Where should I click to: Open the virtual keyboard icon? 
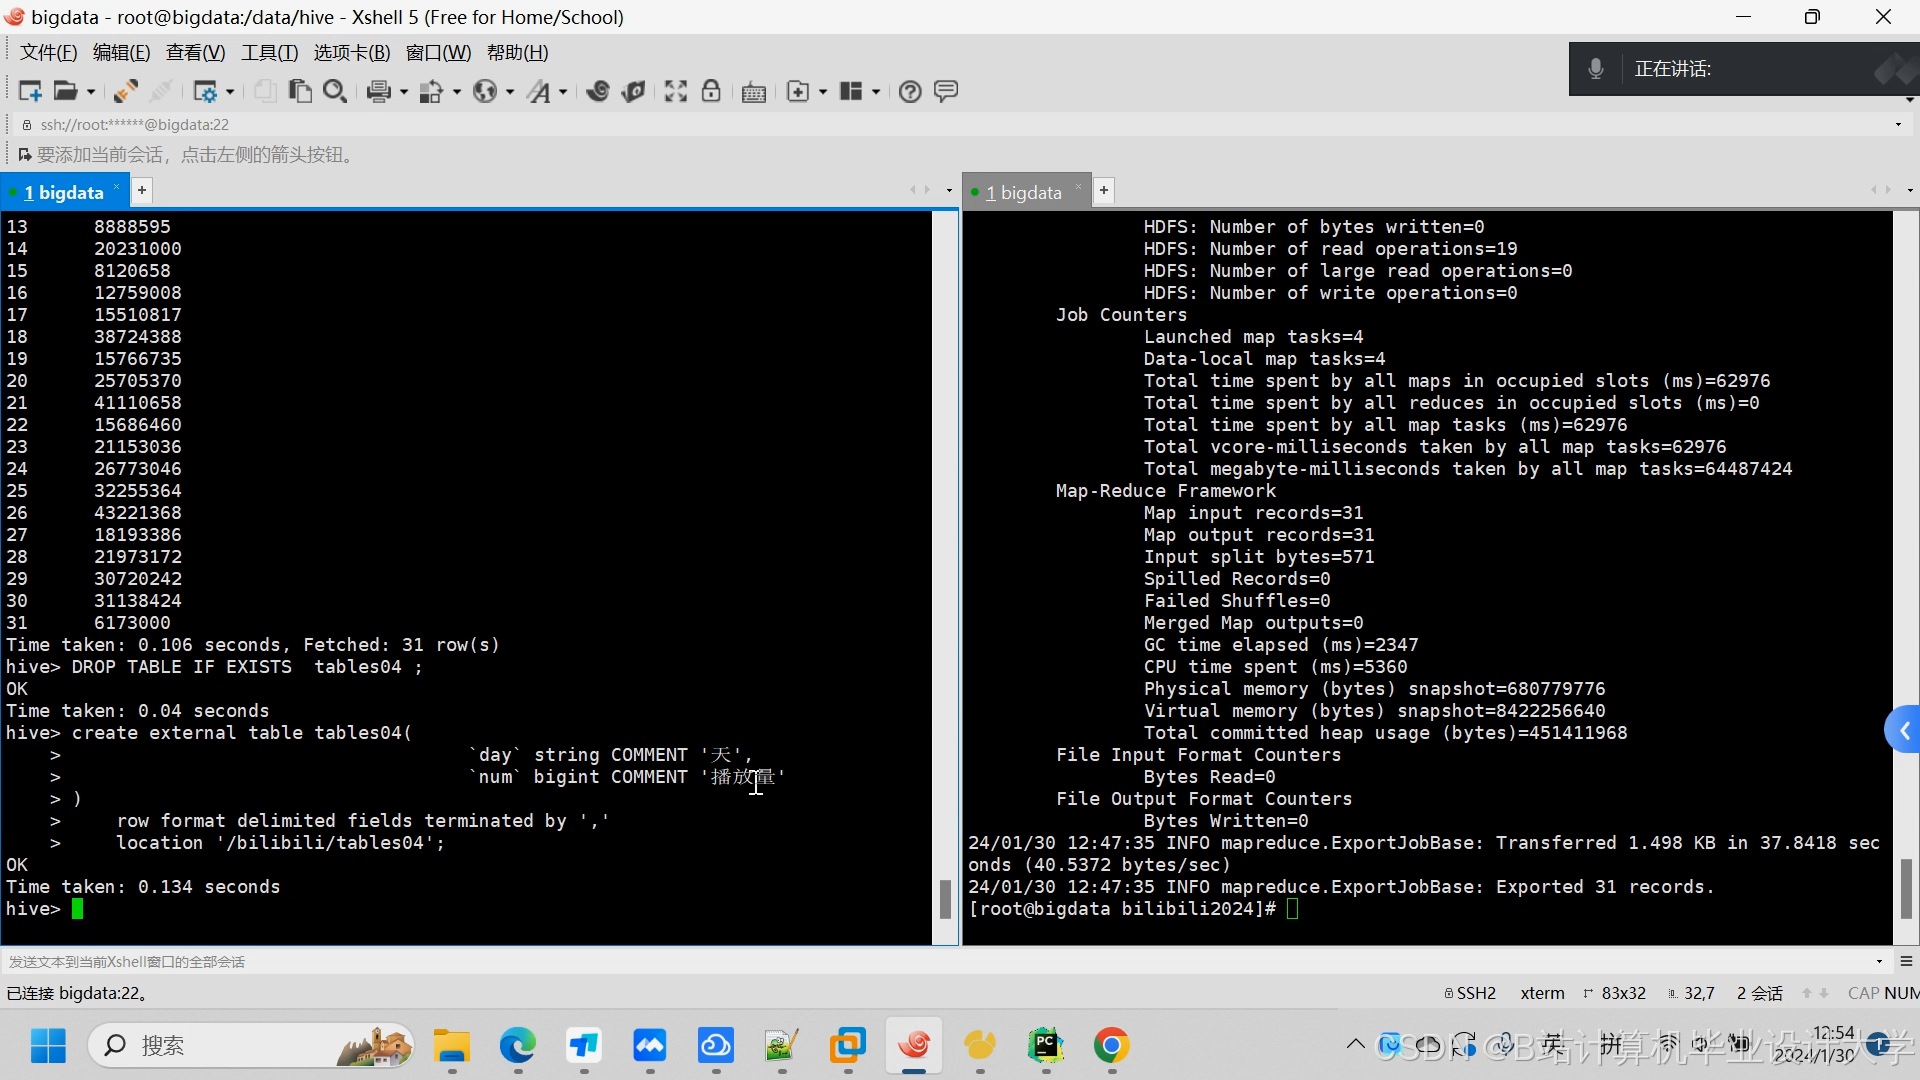point(754,92)
